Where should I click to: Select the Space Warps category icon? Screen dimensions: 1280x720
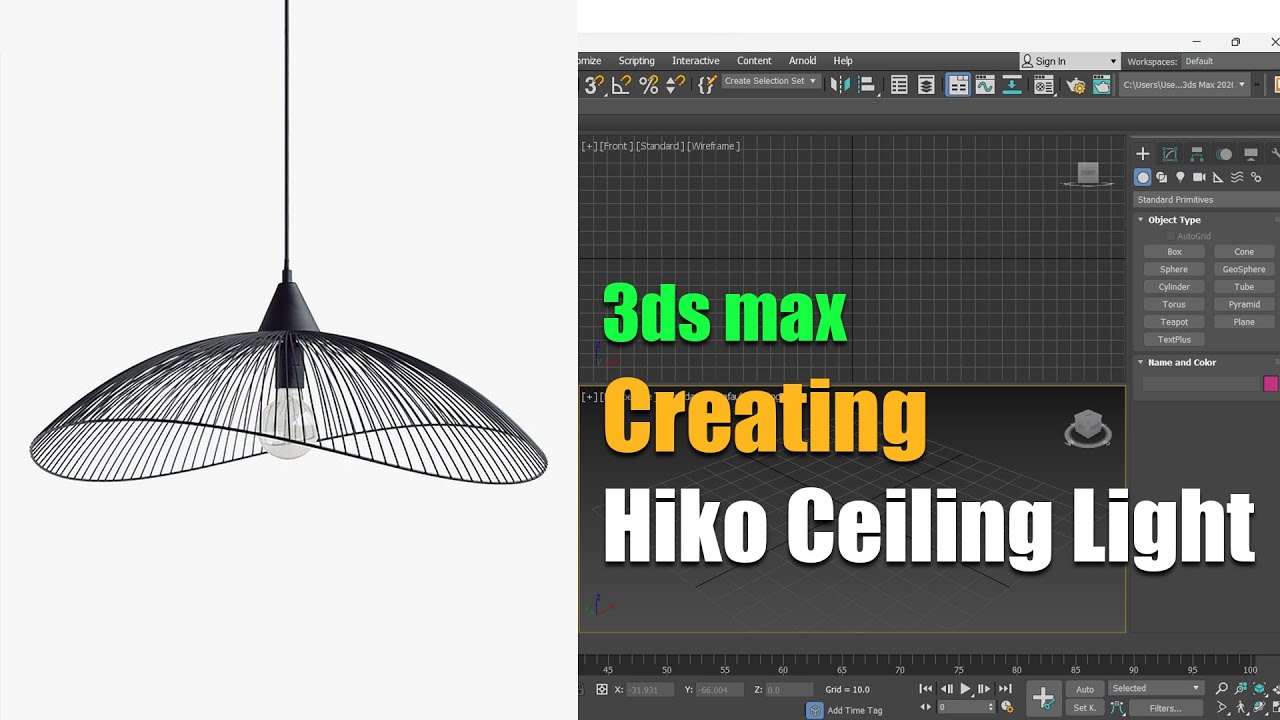1237,177
